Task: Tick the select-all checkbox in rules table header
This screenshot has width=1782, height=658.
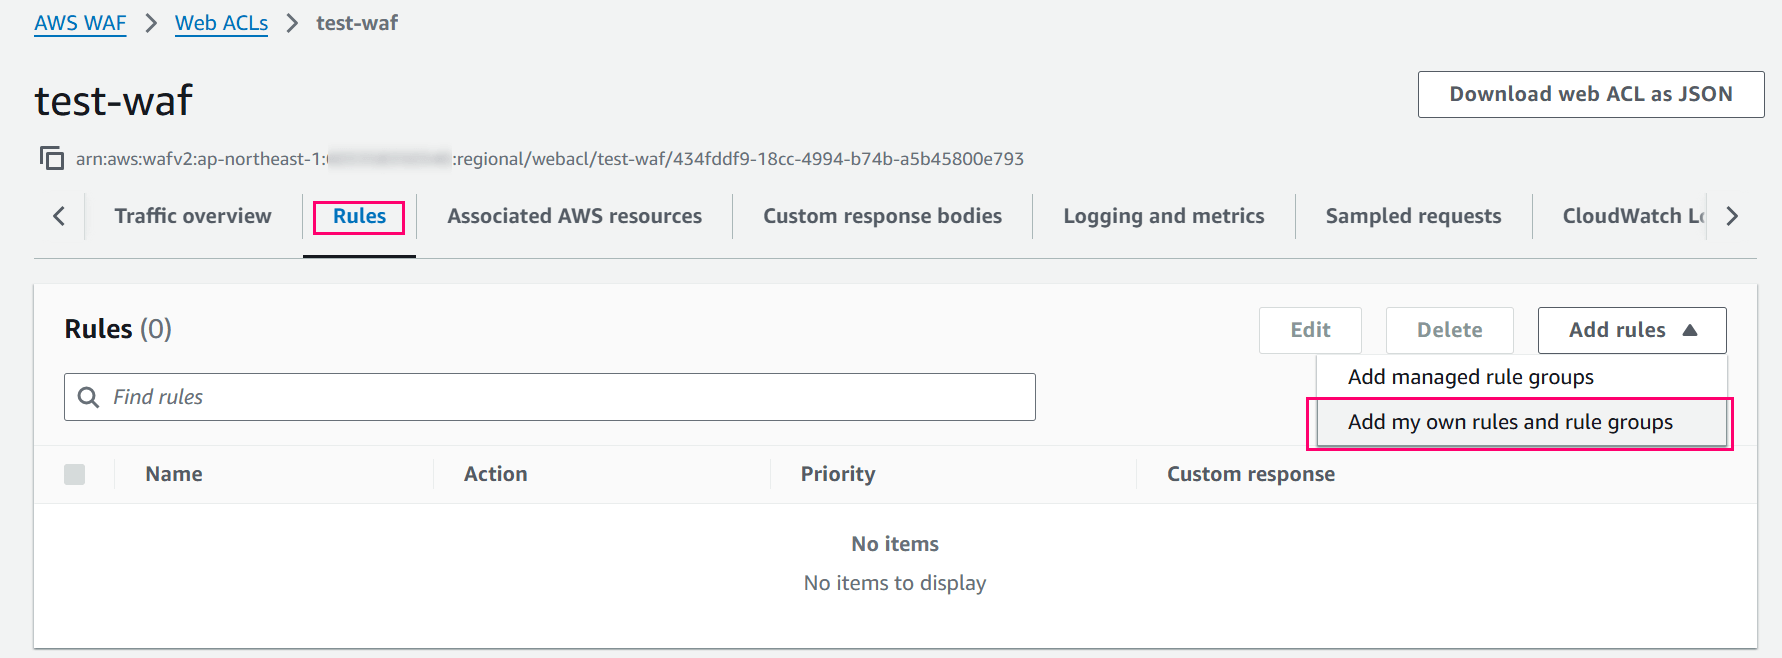Action: point(74,474)
